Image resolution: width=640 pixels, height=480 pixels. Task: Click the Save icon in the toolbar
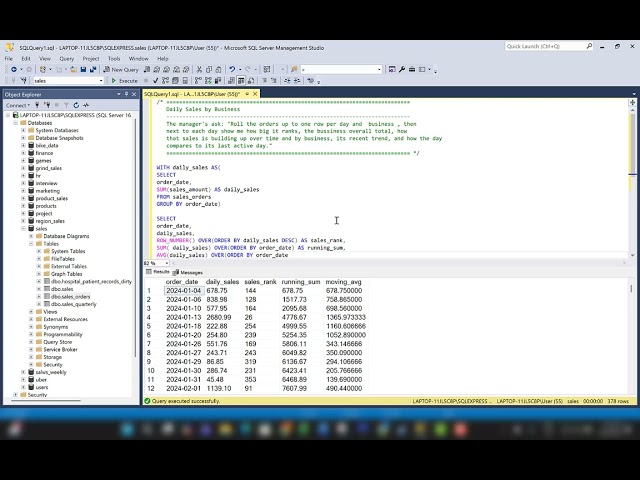pyautogui.click(x=83, y=69)
